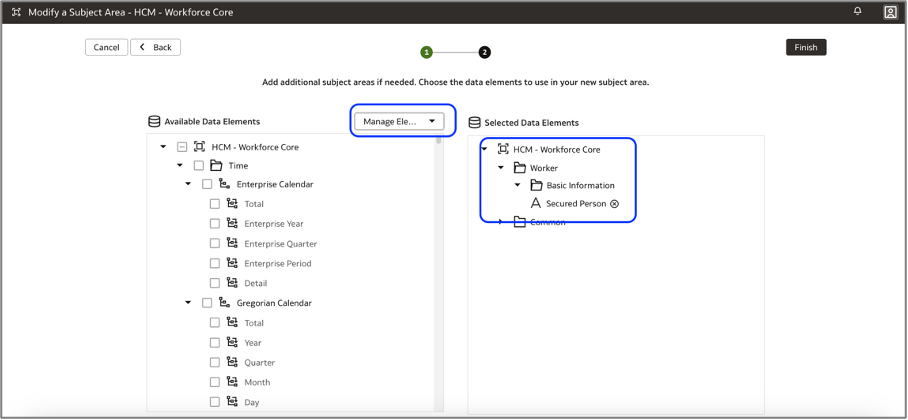Click the Secured Person attribute icon

(536, 203)
